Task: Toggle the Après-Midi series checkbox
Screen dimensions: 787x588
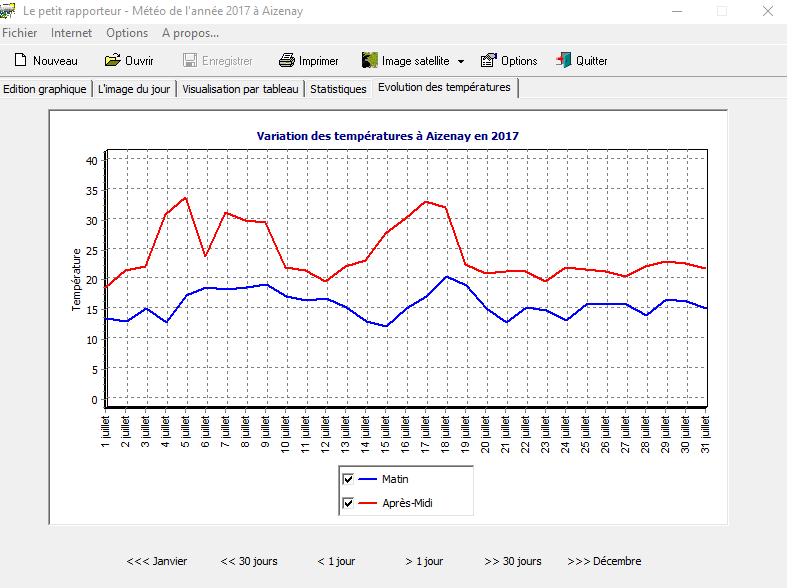Action: [348, 503]
